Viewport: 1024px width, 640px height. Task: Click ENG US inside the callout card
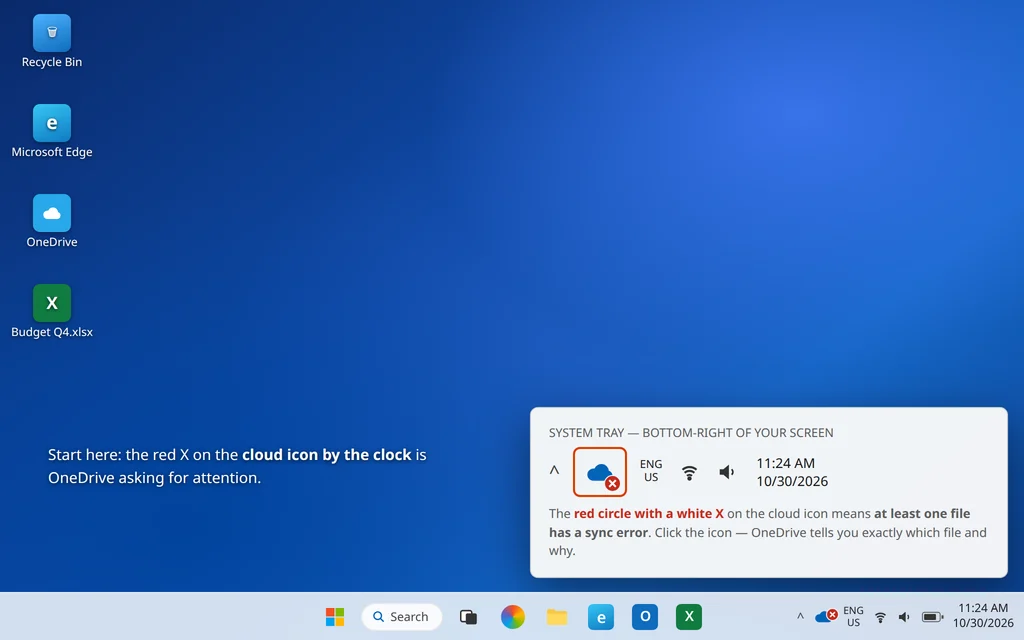[x=651, y=470]
